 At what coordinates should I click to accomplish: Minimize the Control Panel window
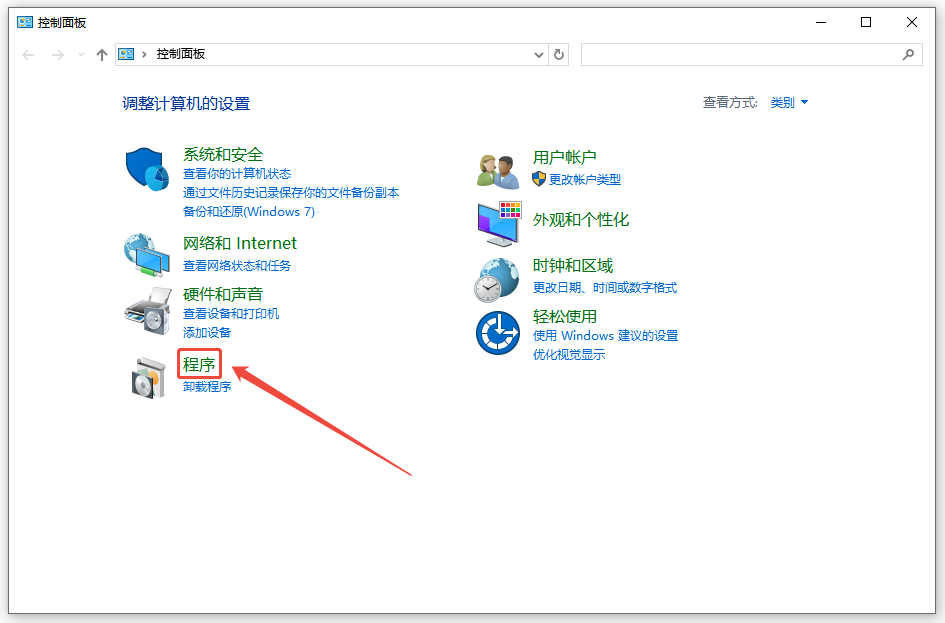[821, 22]
